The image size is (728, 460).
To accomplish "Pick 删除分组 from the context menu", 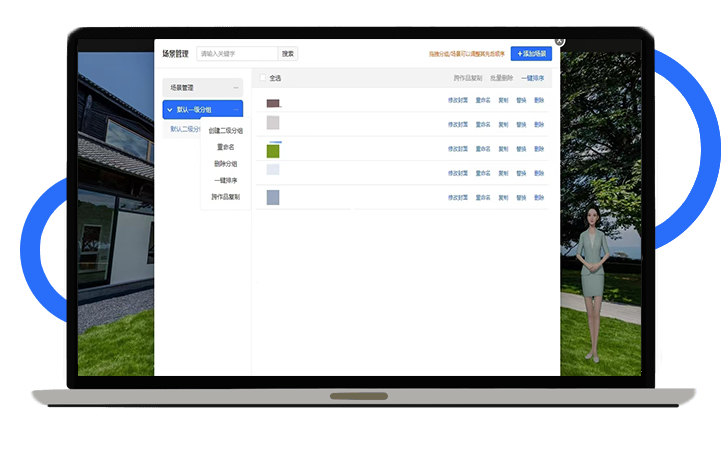I will point(226,164).
